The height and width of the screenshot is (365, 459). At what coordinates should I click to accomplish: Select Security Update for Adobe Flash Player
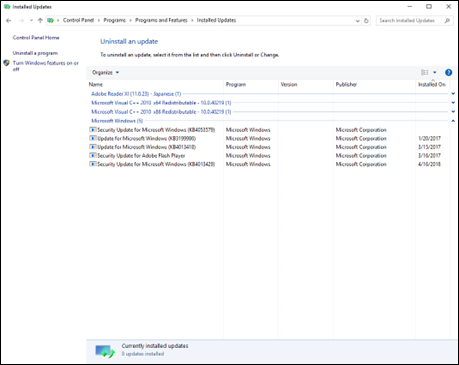pyautogui.click(x=269, y=156)
